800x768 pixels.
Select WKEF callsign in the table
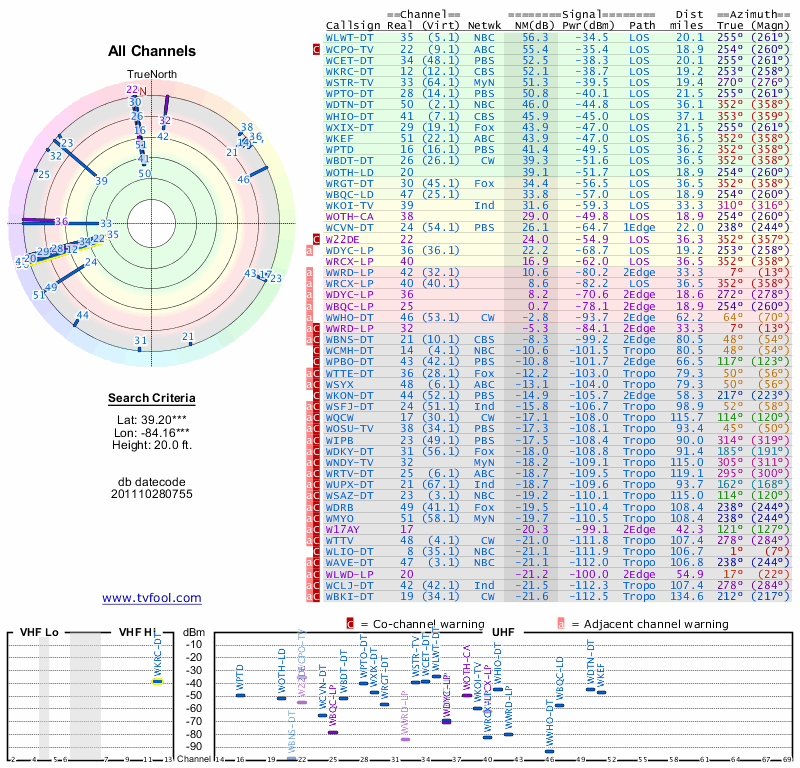[x=339, y=138]
